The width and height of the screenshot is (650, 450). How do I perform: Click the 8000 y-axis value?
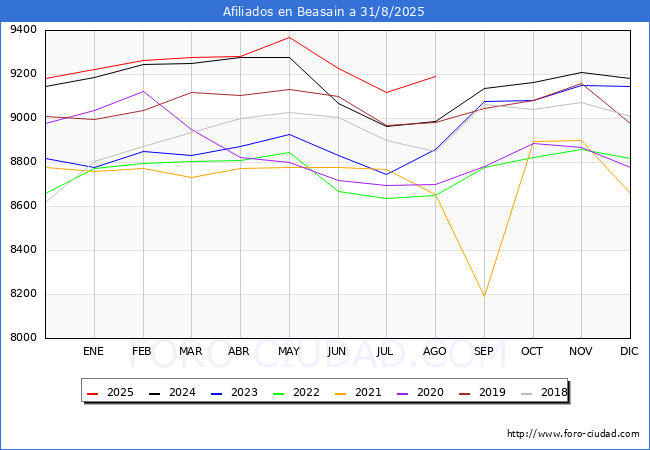click(24, 337)
